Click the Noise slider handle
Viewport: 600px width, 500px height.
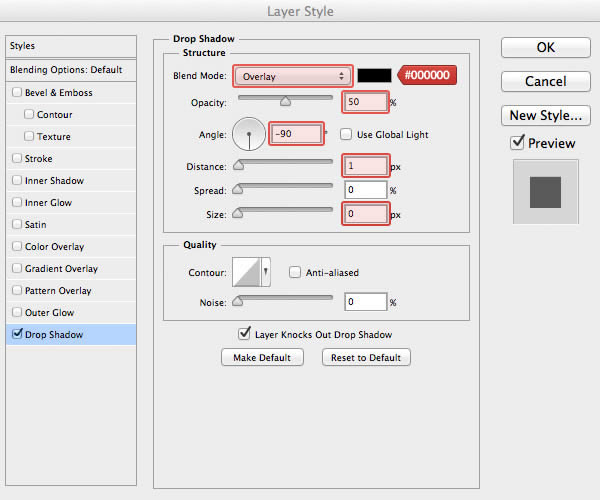pos(238,301)
